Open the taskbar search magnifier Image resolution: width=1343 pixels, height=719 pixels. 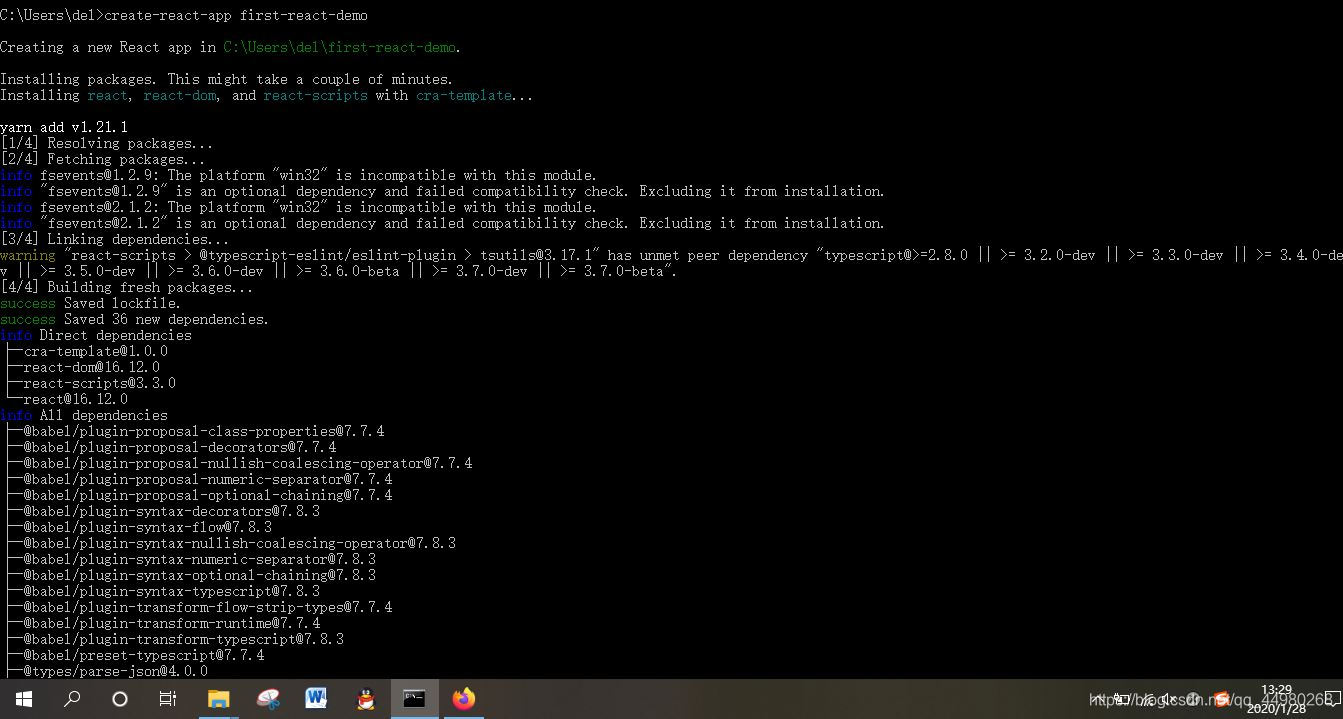click(72, 699)
